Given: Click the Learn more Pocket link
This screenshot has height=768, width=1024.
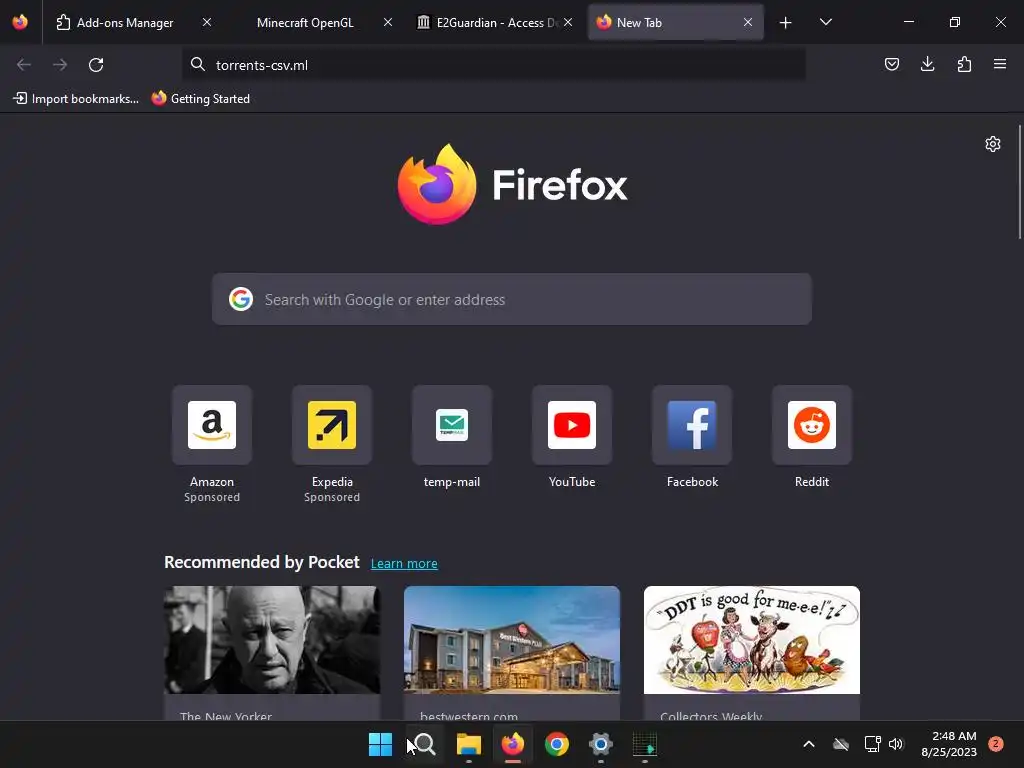Looking at the screenshot, I should 404,564.
